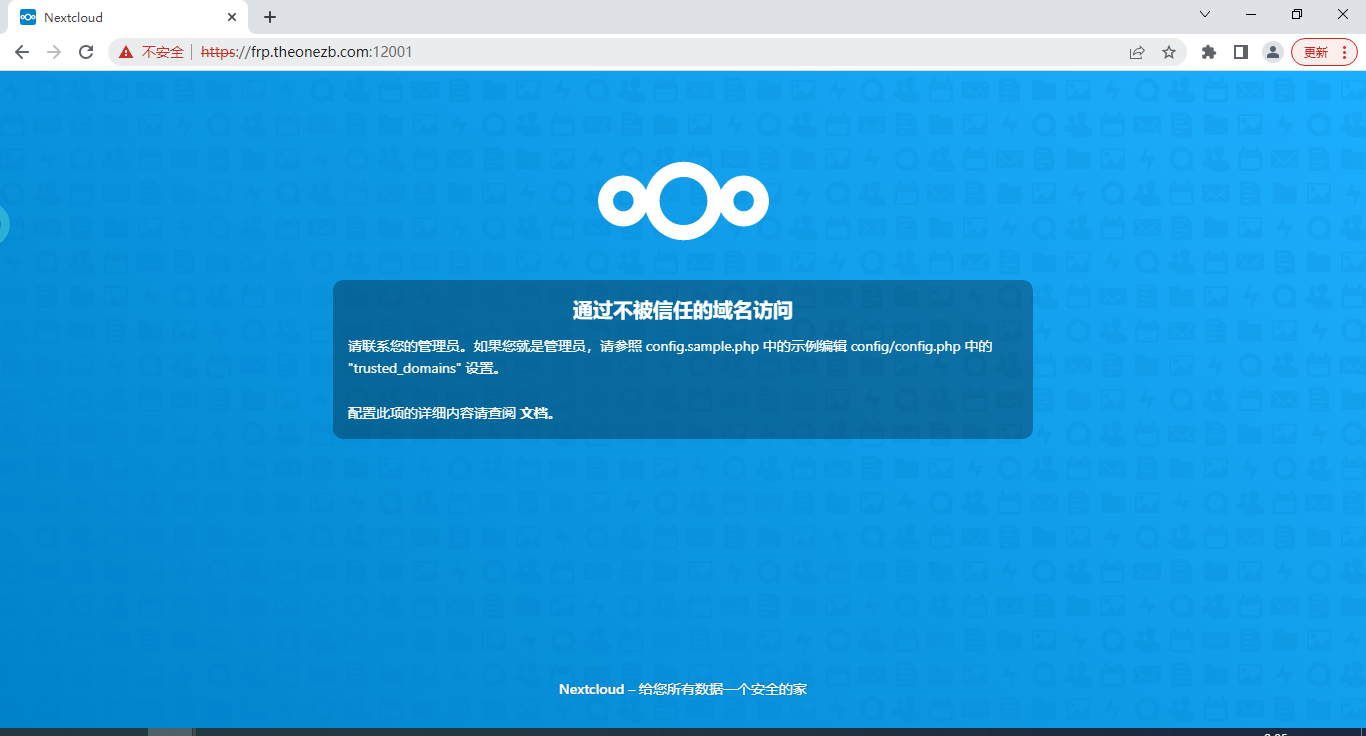Open the tab search chevron dropdown
Viewport: 1366px width, 736px height.
(x=1205, y=14)
